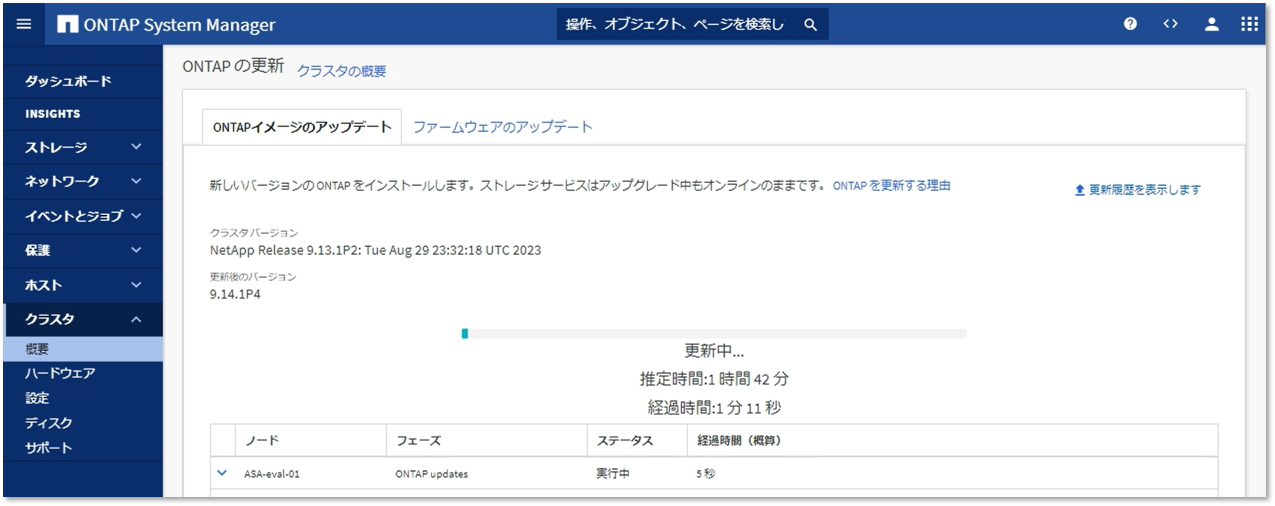Click the 推定時間:1 時間 42 分 text
Screen dimensions: 1275x506
[714, 379]
